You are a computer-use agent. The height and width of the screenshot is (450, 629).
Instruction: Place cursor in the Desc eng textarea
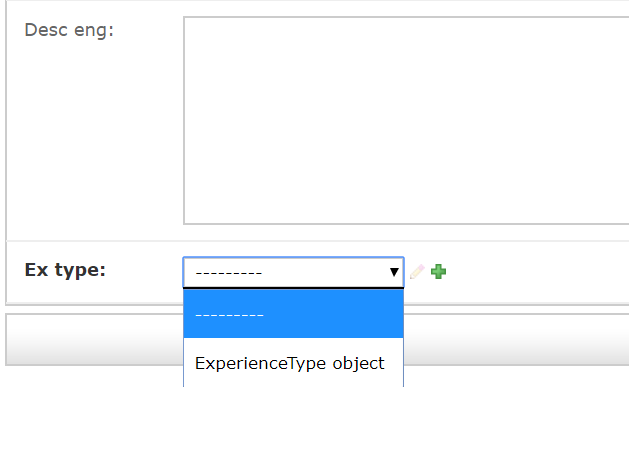(406, 120)
